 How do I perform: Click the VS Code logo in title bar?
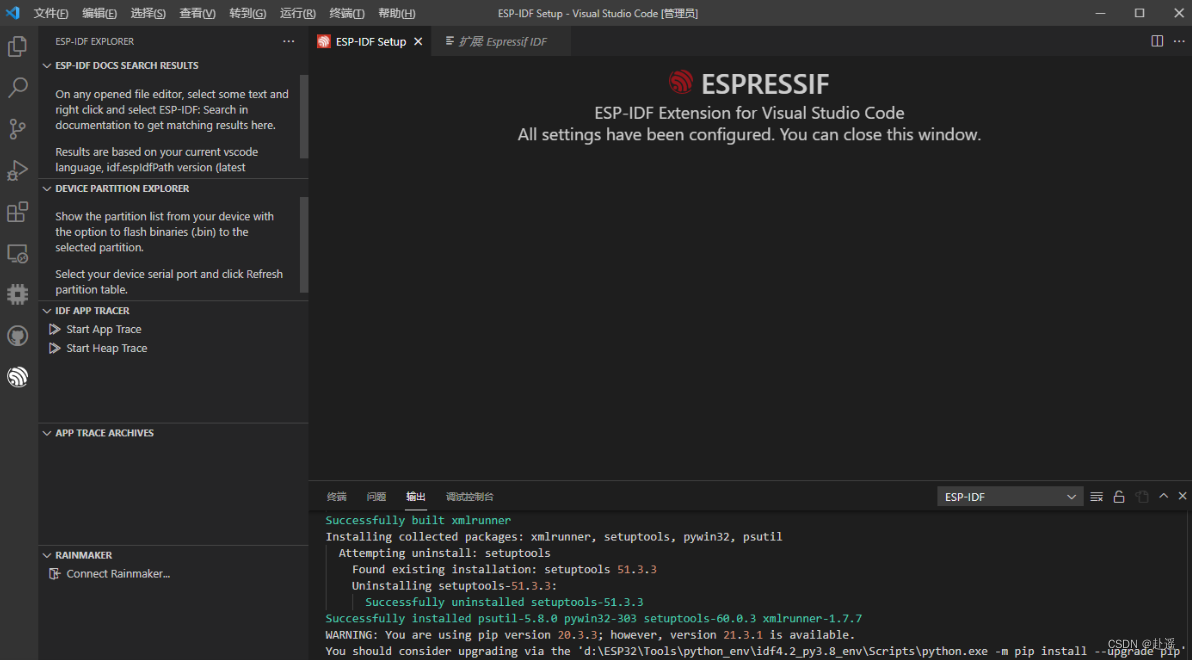pyautogui.click(x=13, y=13)
